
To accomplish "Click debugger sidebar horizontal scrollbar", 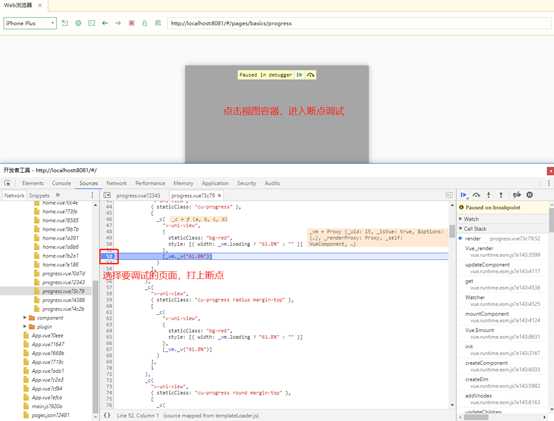I will (x=476, y=417).
